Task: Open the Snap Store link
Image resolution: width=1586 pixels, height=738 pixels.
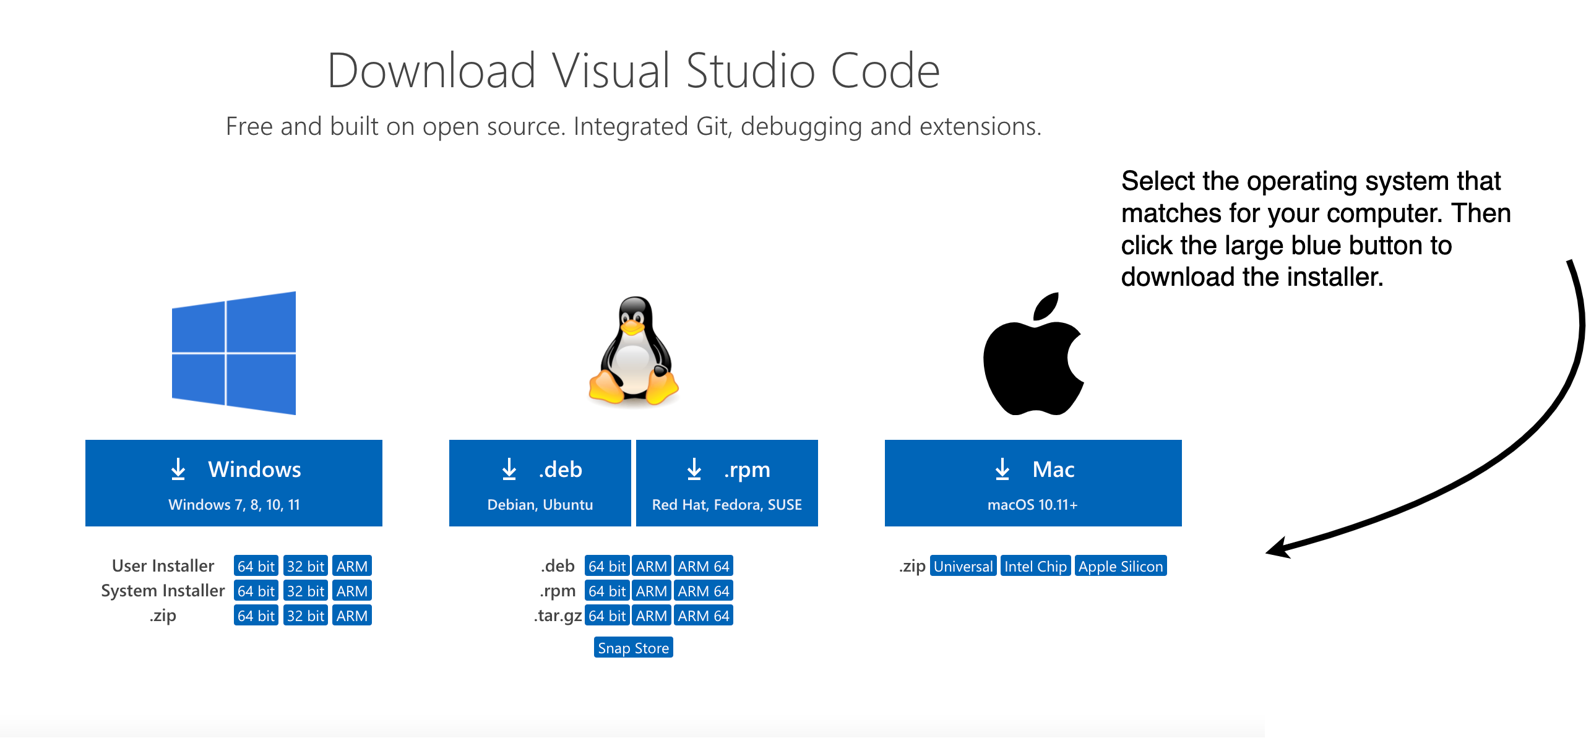Action: click(x=633, y=648)
